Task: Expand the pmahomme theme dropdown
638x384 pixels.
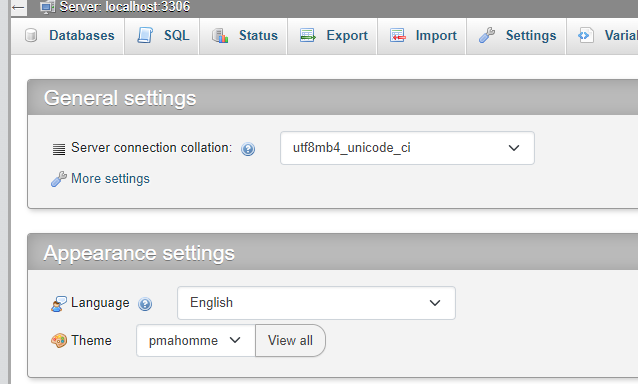Action: click(196, 340)
